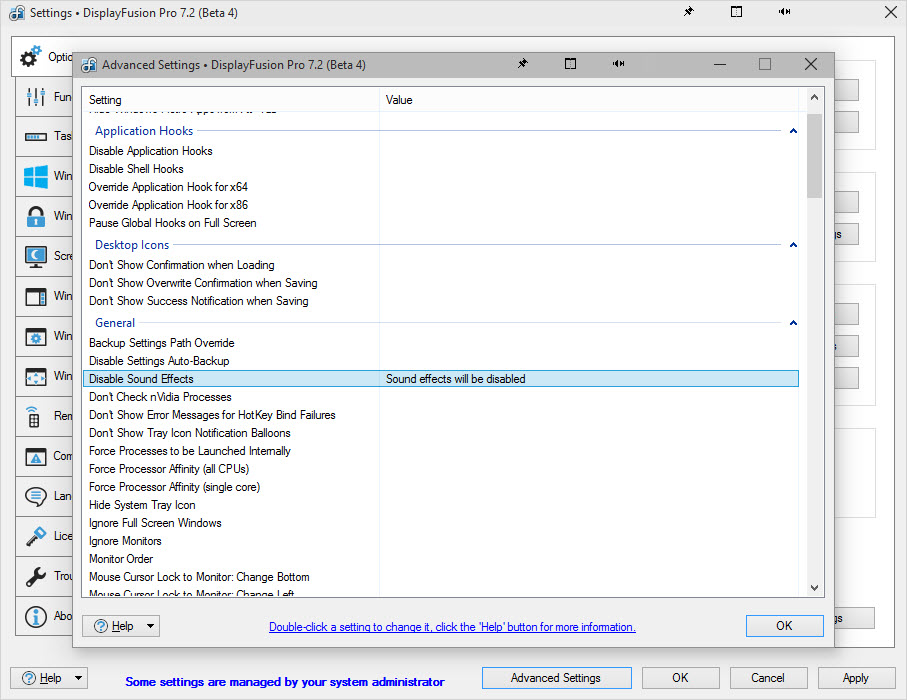Screen dimensions: 907x700
Task: Select Disable Application Hooks row
Action: [441, 151]
